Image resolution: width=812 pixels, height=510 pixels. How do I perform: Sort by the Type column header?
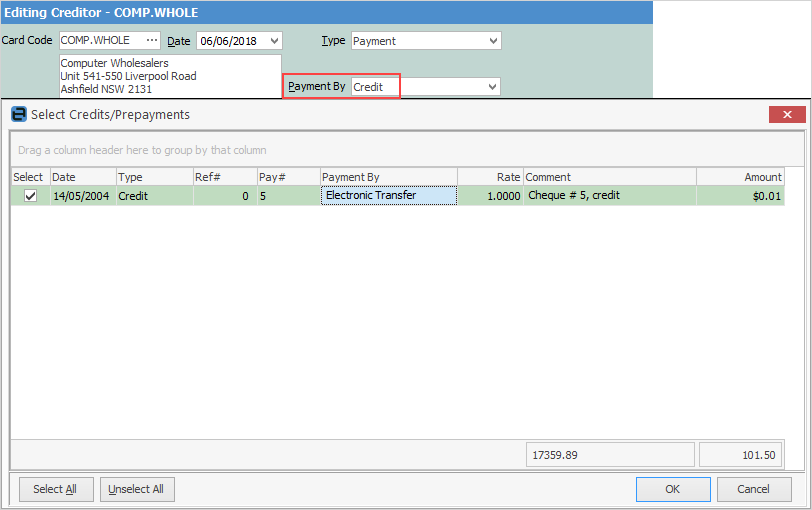coord(155,177)
